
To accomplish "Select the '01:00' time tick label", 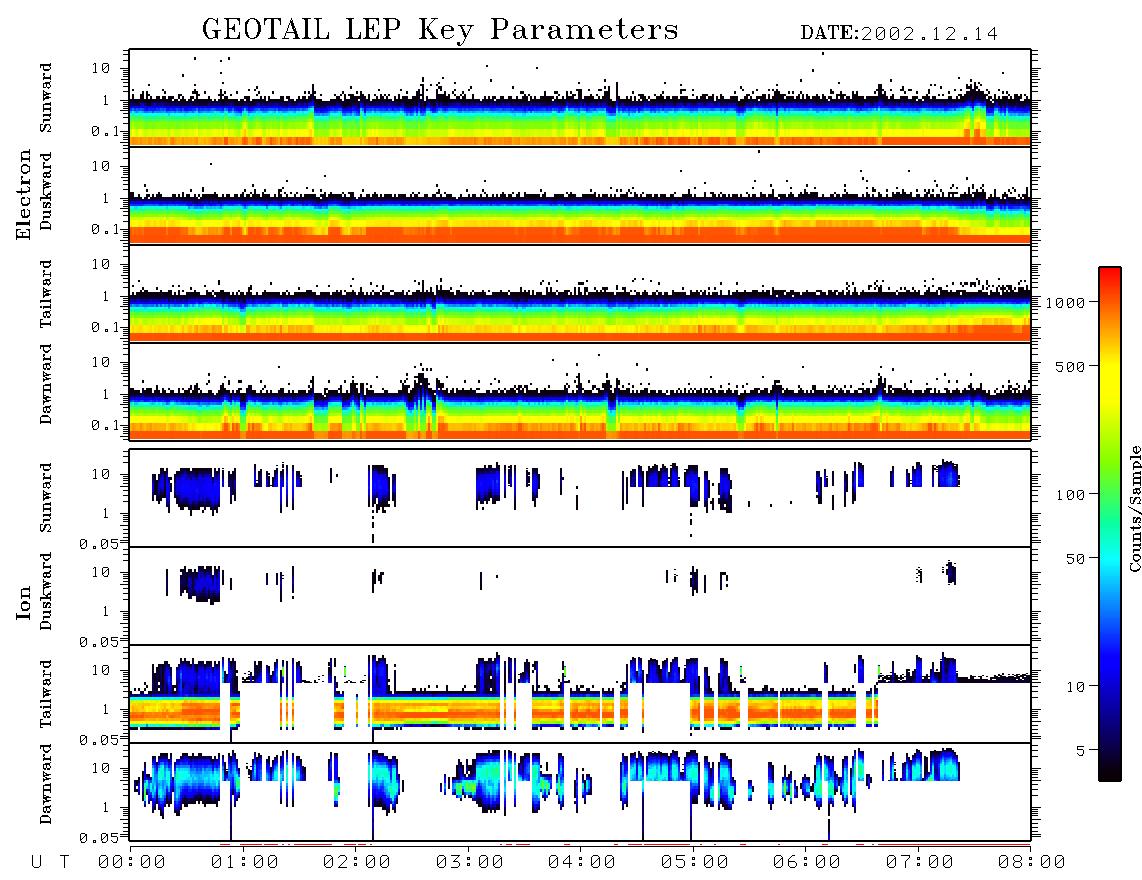I will click(x=245, y=862).
